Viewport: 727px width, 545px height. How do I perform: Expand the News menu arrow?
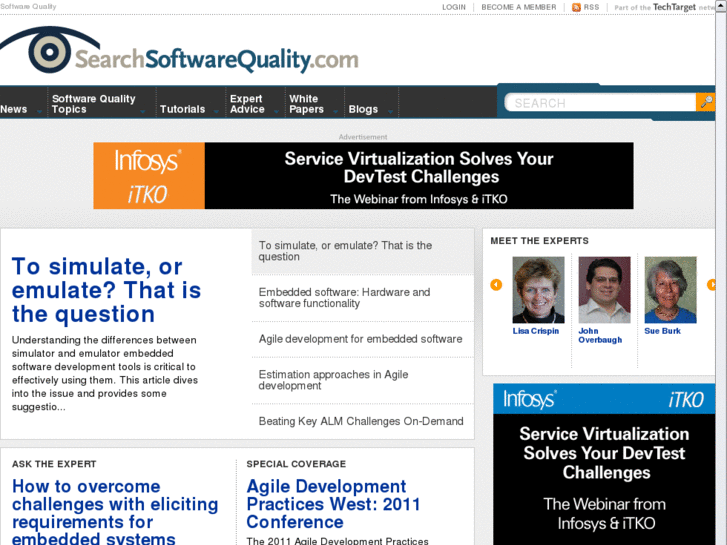[x=39, y=112]
